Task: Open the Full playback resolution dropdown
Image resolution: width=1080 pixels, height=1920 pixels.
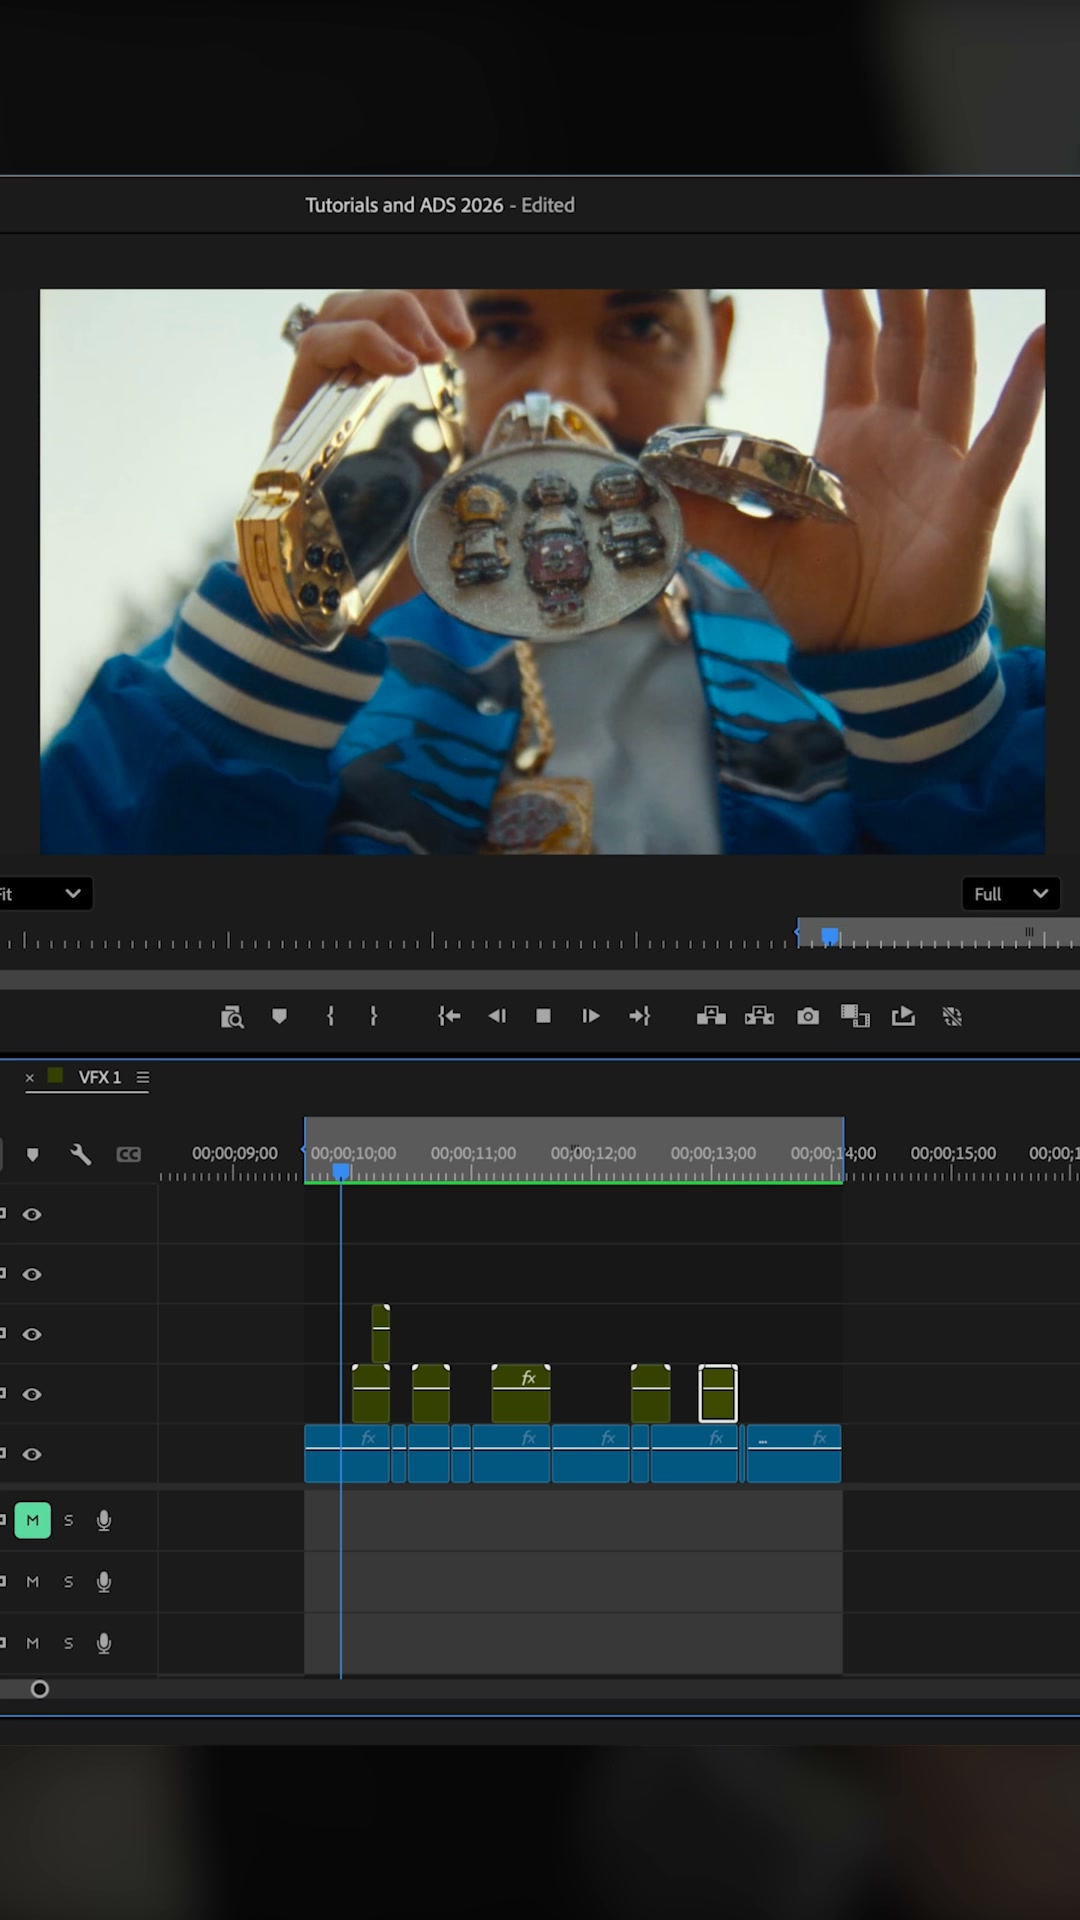Action: [x=1011, y=894]
